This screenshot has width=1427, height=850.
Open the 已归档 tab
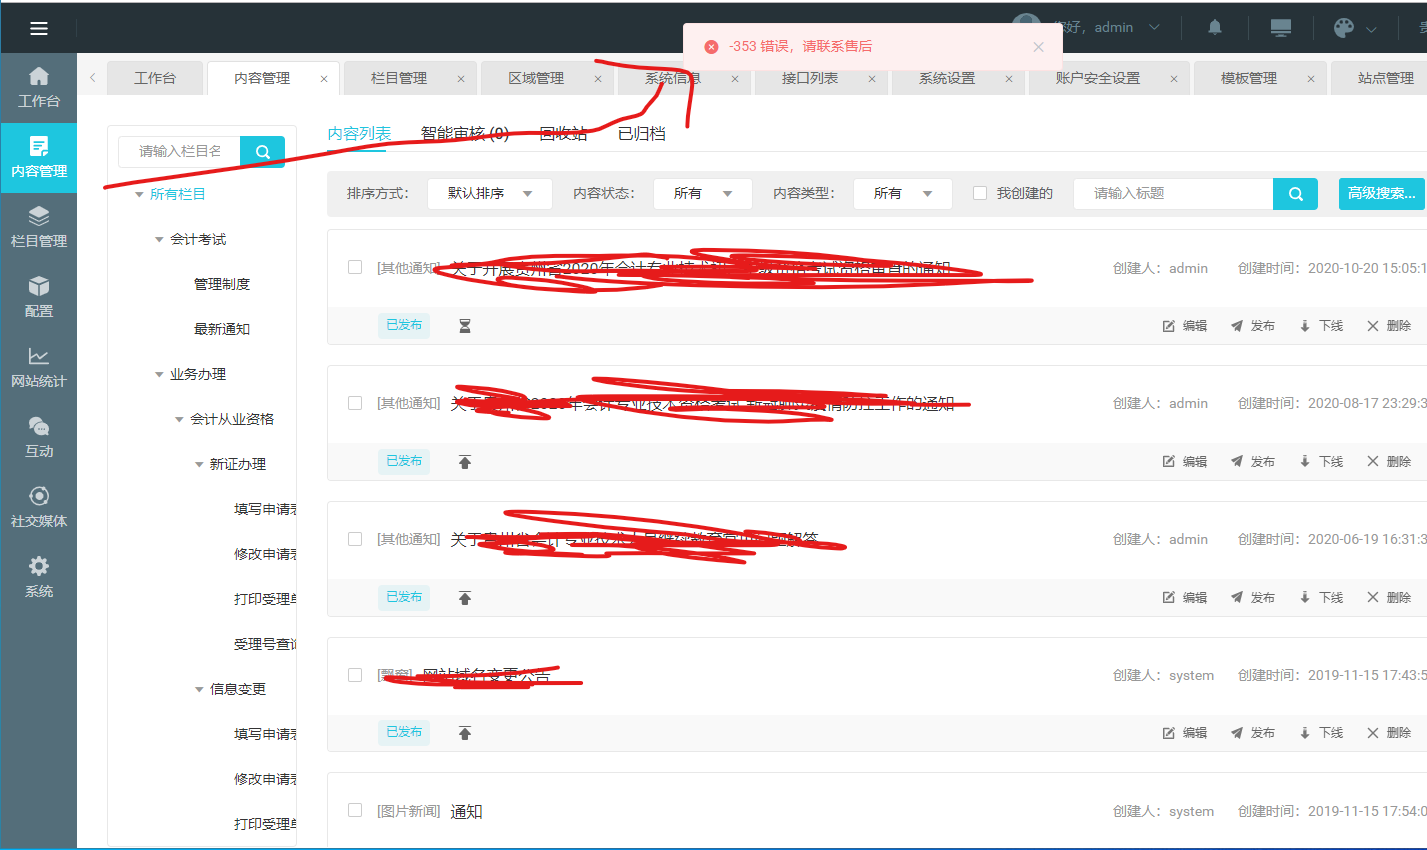tap(642, 134)
